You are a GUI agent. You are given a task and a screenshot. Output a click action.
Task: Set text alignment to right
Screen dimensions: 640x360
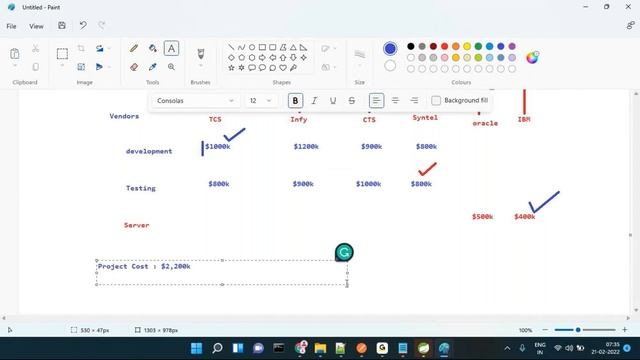click(414, 100)
